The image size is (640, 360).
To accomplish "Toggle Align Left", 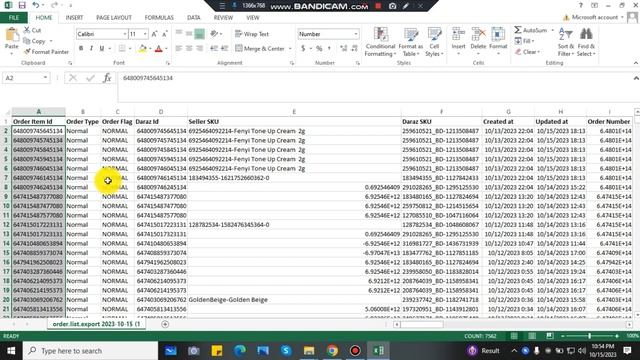I will pos(179,49).
